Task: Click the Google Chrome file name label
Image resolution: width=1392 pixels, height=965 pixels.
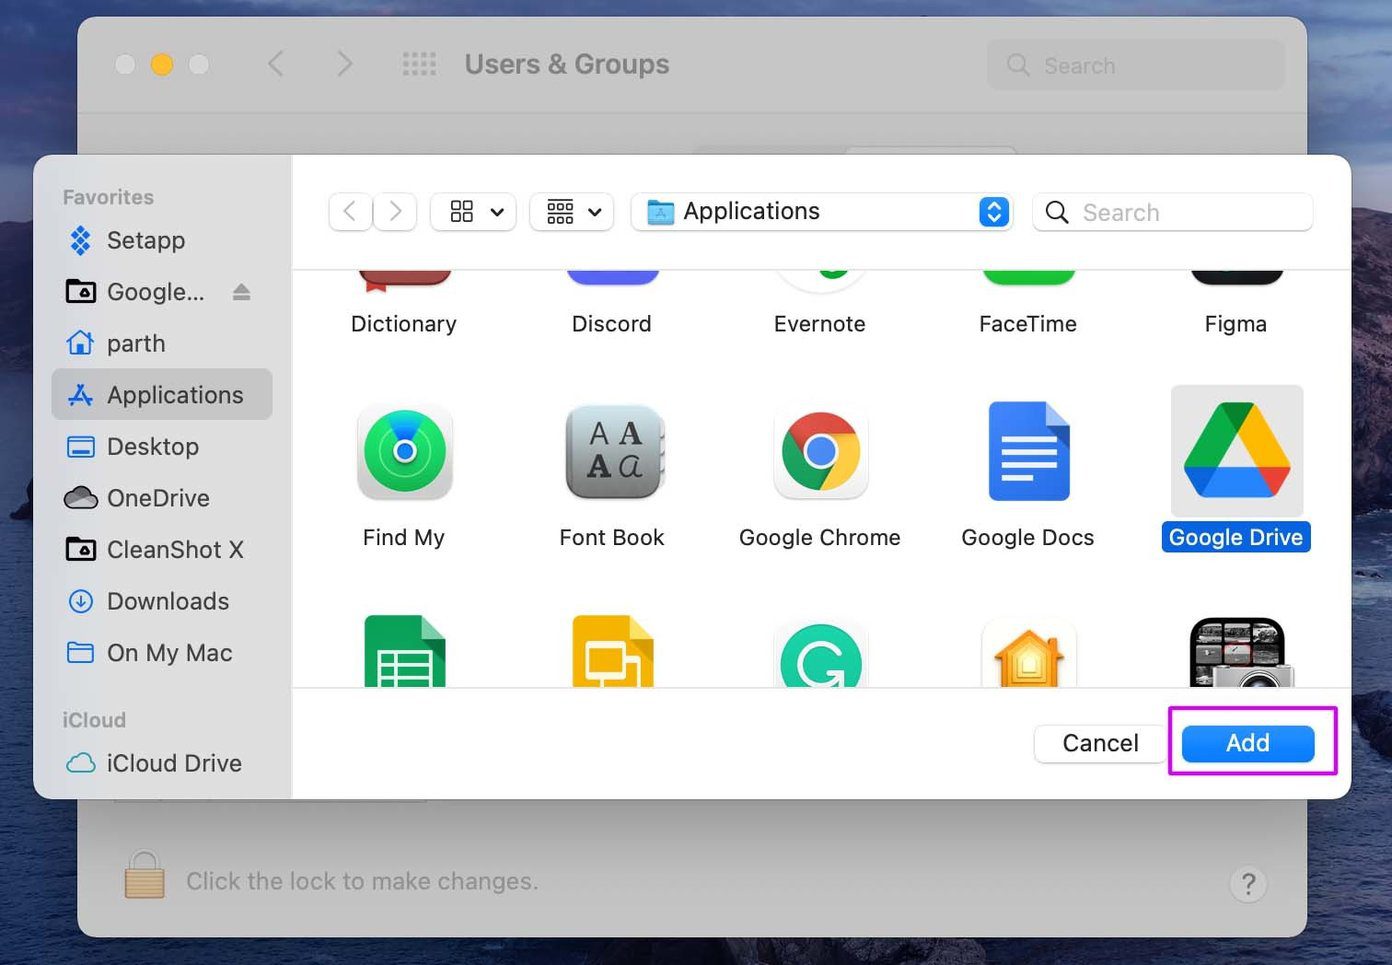Action: (x=820, y=537)
